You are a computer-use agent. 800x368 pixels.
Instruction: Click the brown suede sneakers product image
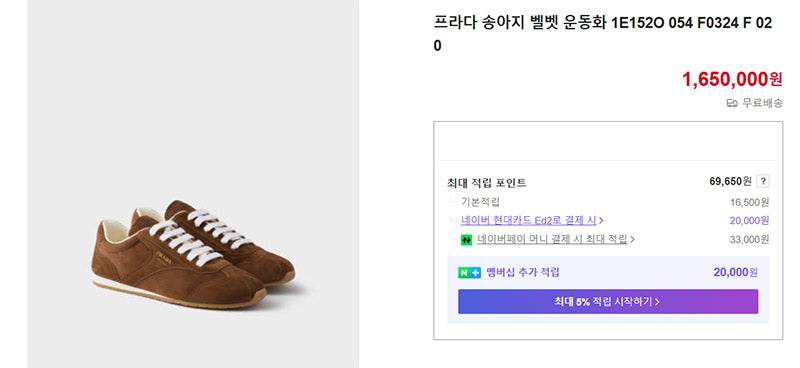[x=193, y=255]
